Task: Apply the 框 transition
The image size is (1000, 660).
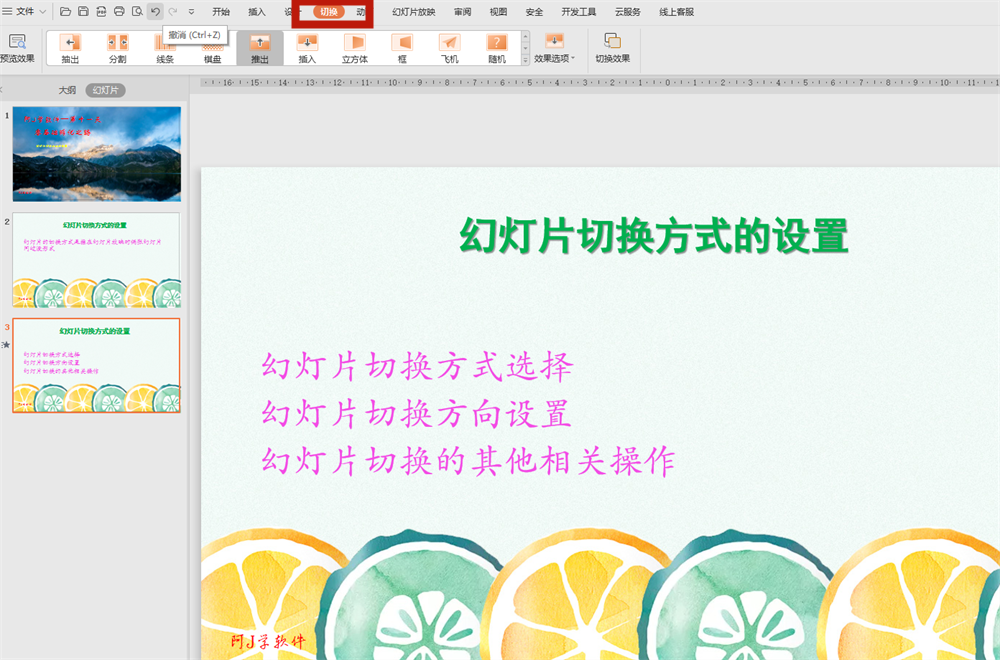Action: (x=402, y=48)
